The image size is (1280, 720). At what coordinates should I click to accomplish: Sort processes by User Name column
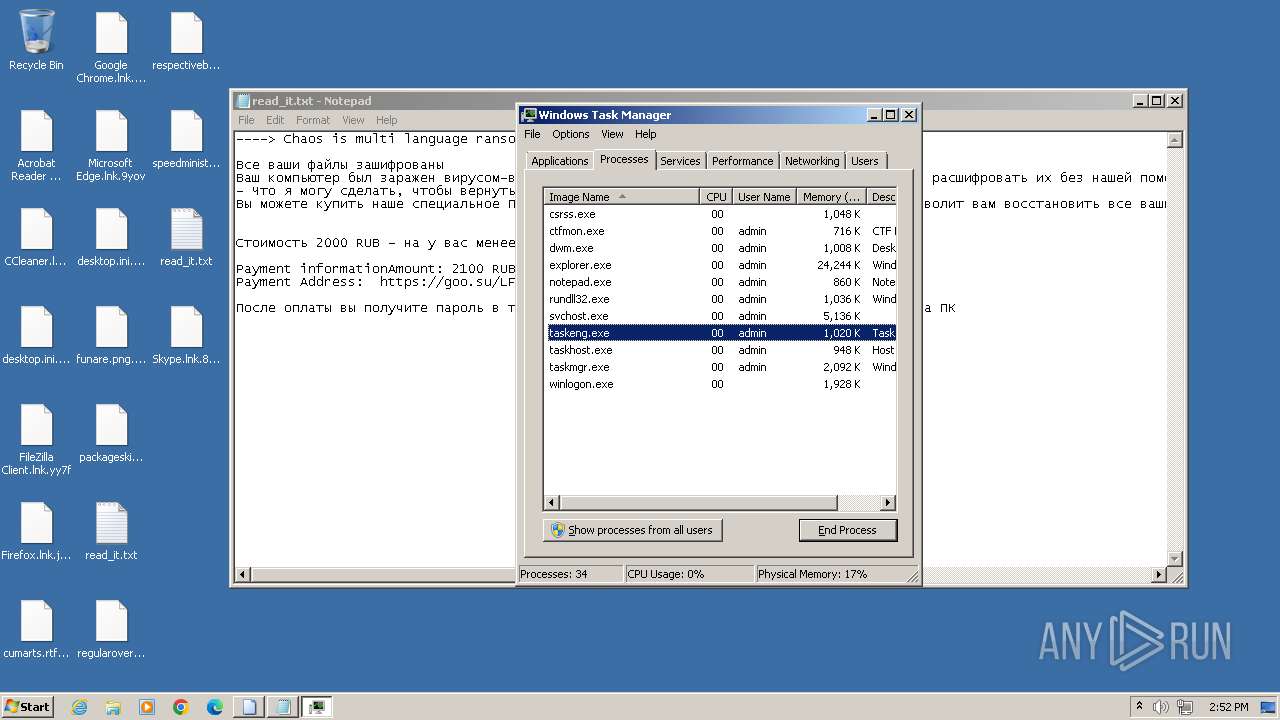click(x=764, y=197)
